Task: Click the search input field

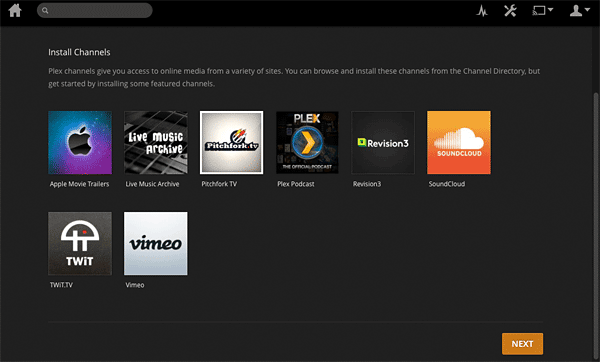Action: pyautogui.click(x=95, y=10)
